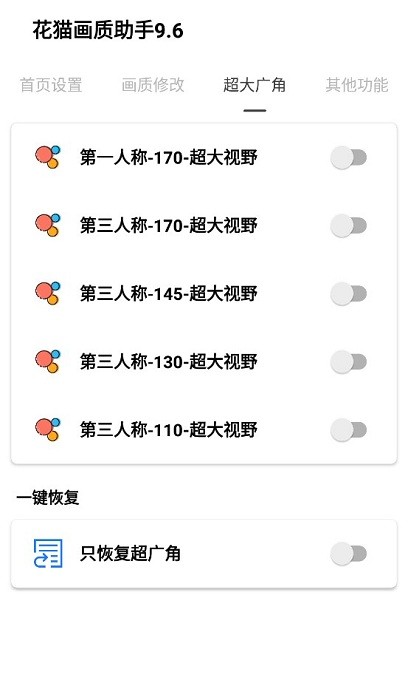Click the 一键恢复 section header

(x=48, y=497)
